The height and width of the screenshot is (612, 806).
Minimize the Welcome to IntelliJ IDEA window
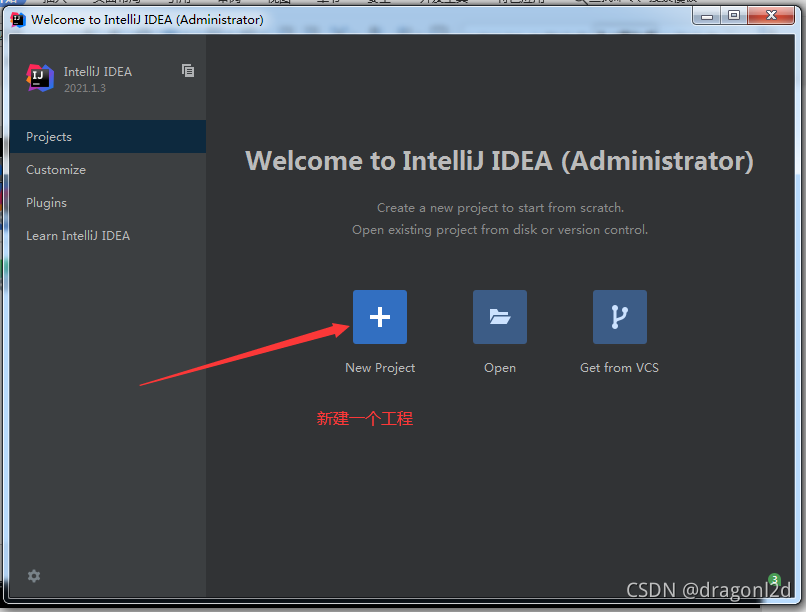707,16
